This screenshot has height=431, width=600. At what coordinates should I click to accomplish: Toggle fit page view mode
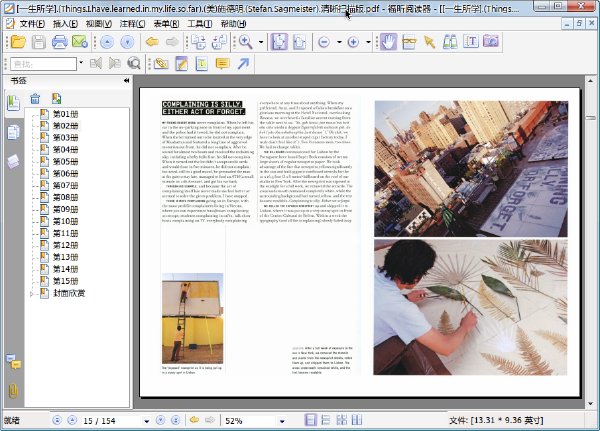click(279, 42)
